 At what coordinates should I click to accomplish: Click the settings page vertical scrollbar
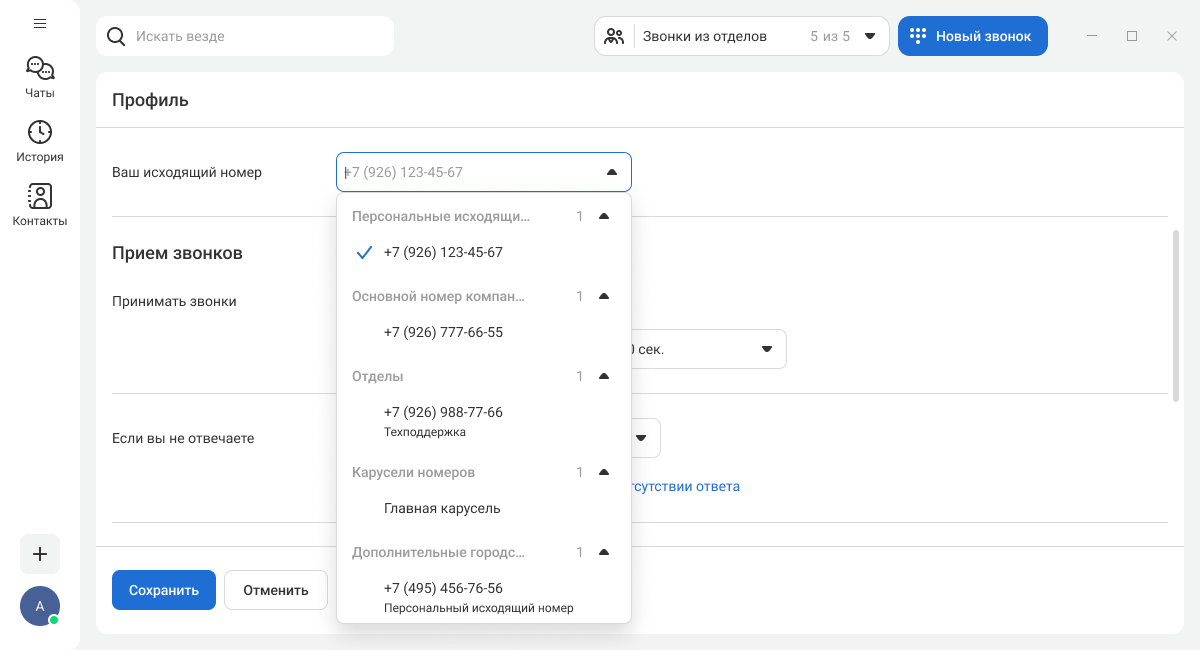tap(1176, 315)
